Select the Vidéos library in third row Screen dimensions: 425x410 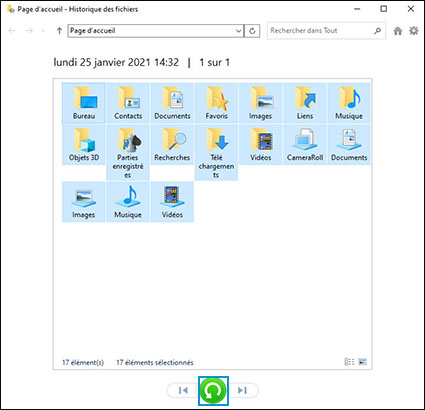172,202
